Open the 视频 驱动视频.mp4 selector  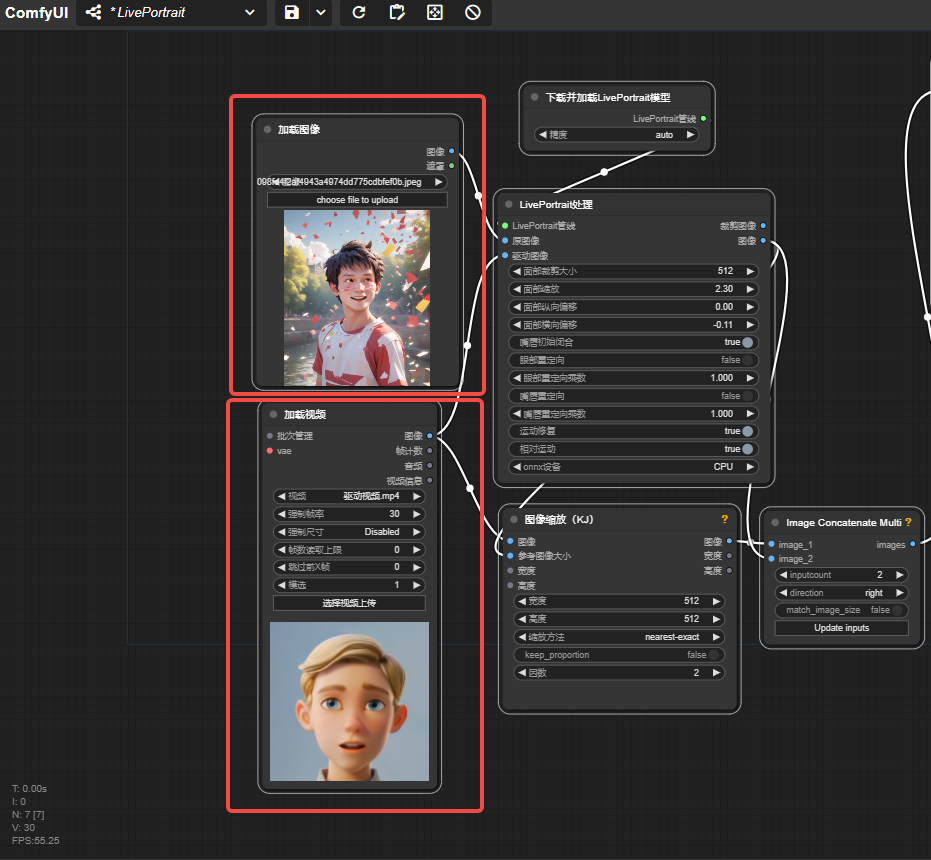pos(349,496)
